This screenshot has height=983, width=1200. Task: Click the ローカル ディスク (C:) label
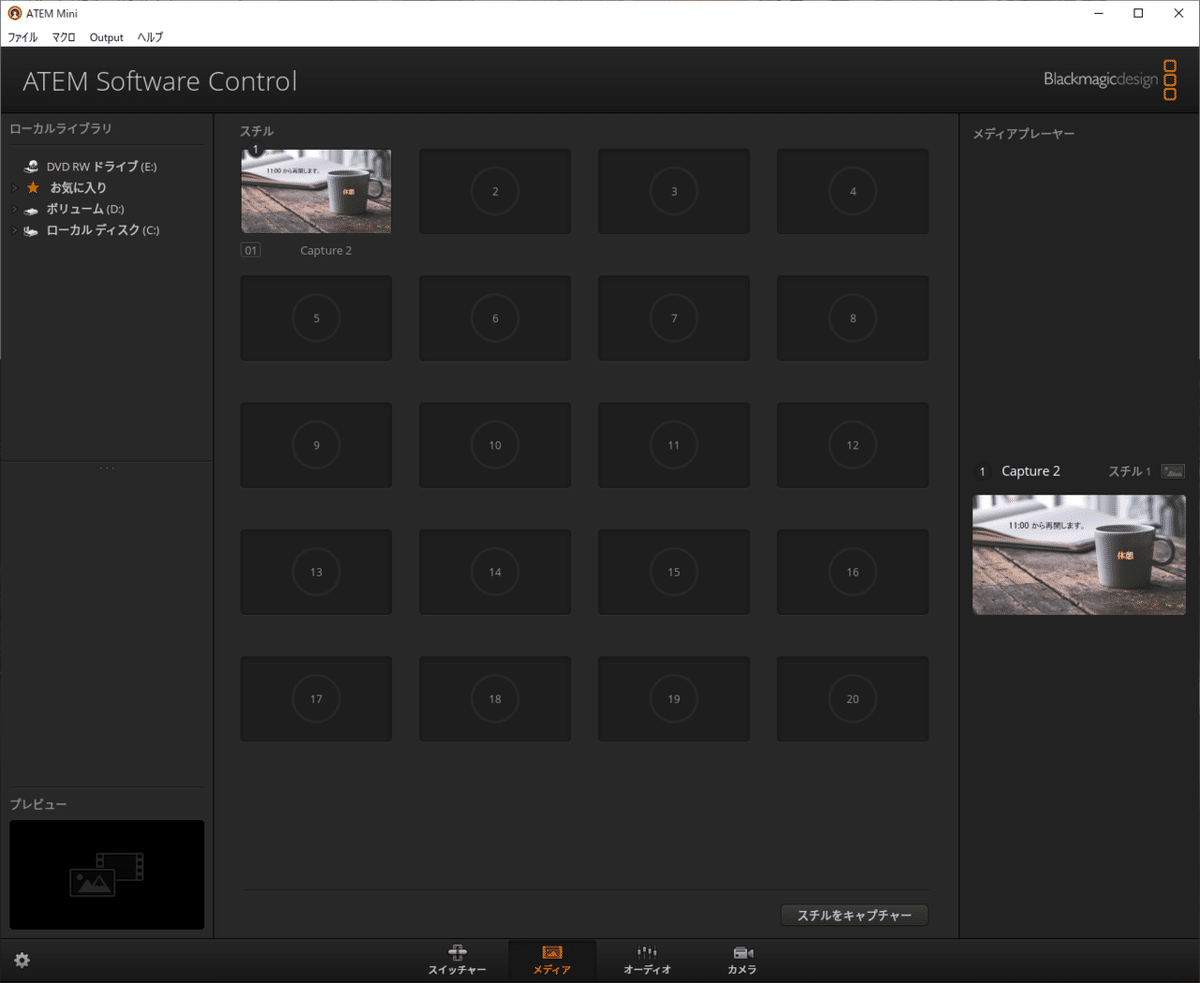(103, 231)
